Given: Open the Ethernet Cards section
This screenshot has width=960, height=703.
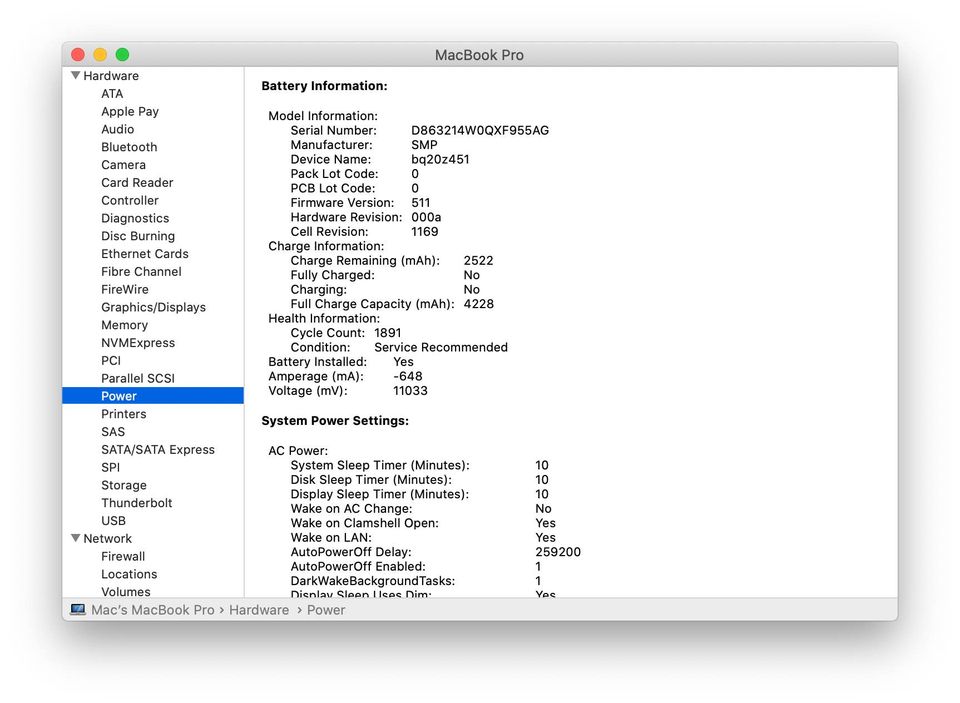Looking at the screenshot, I should tap(144, 254).
